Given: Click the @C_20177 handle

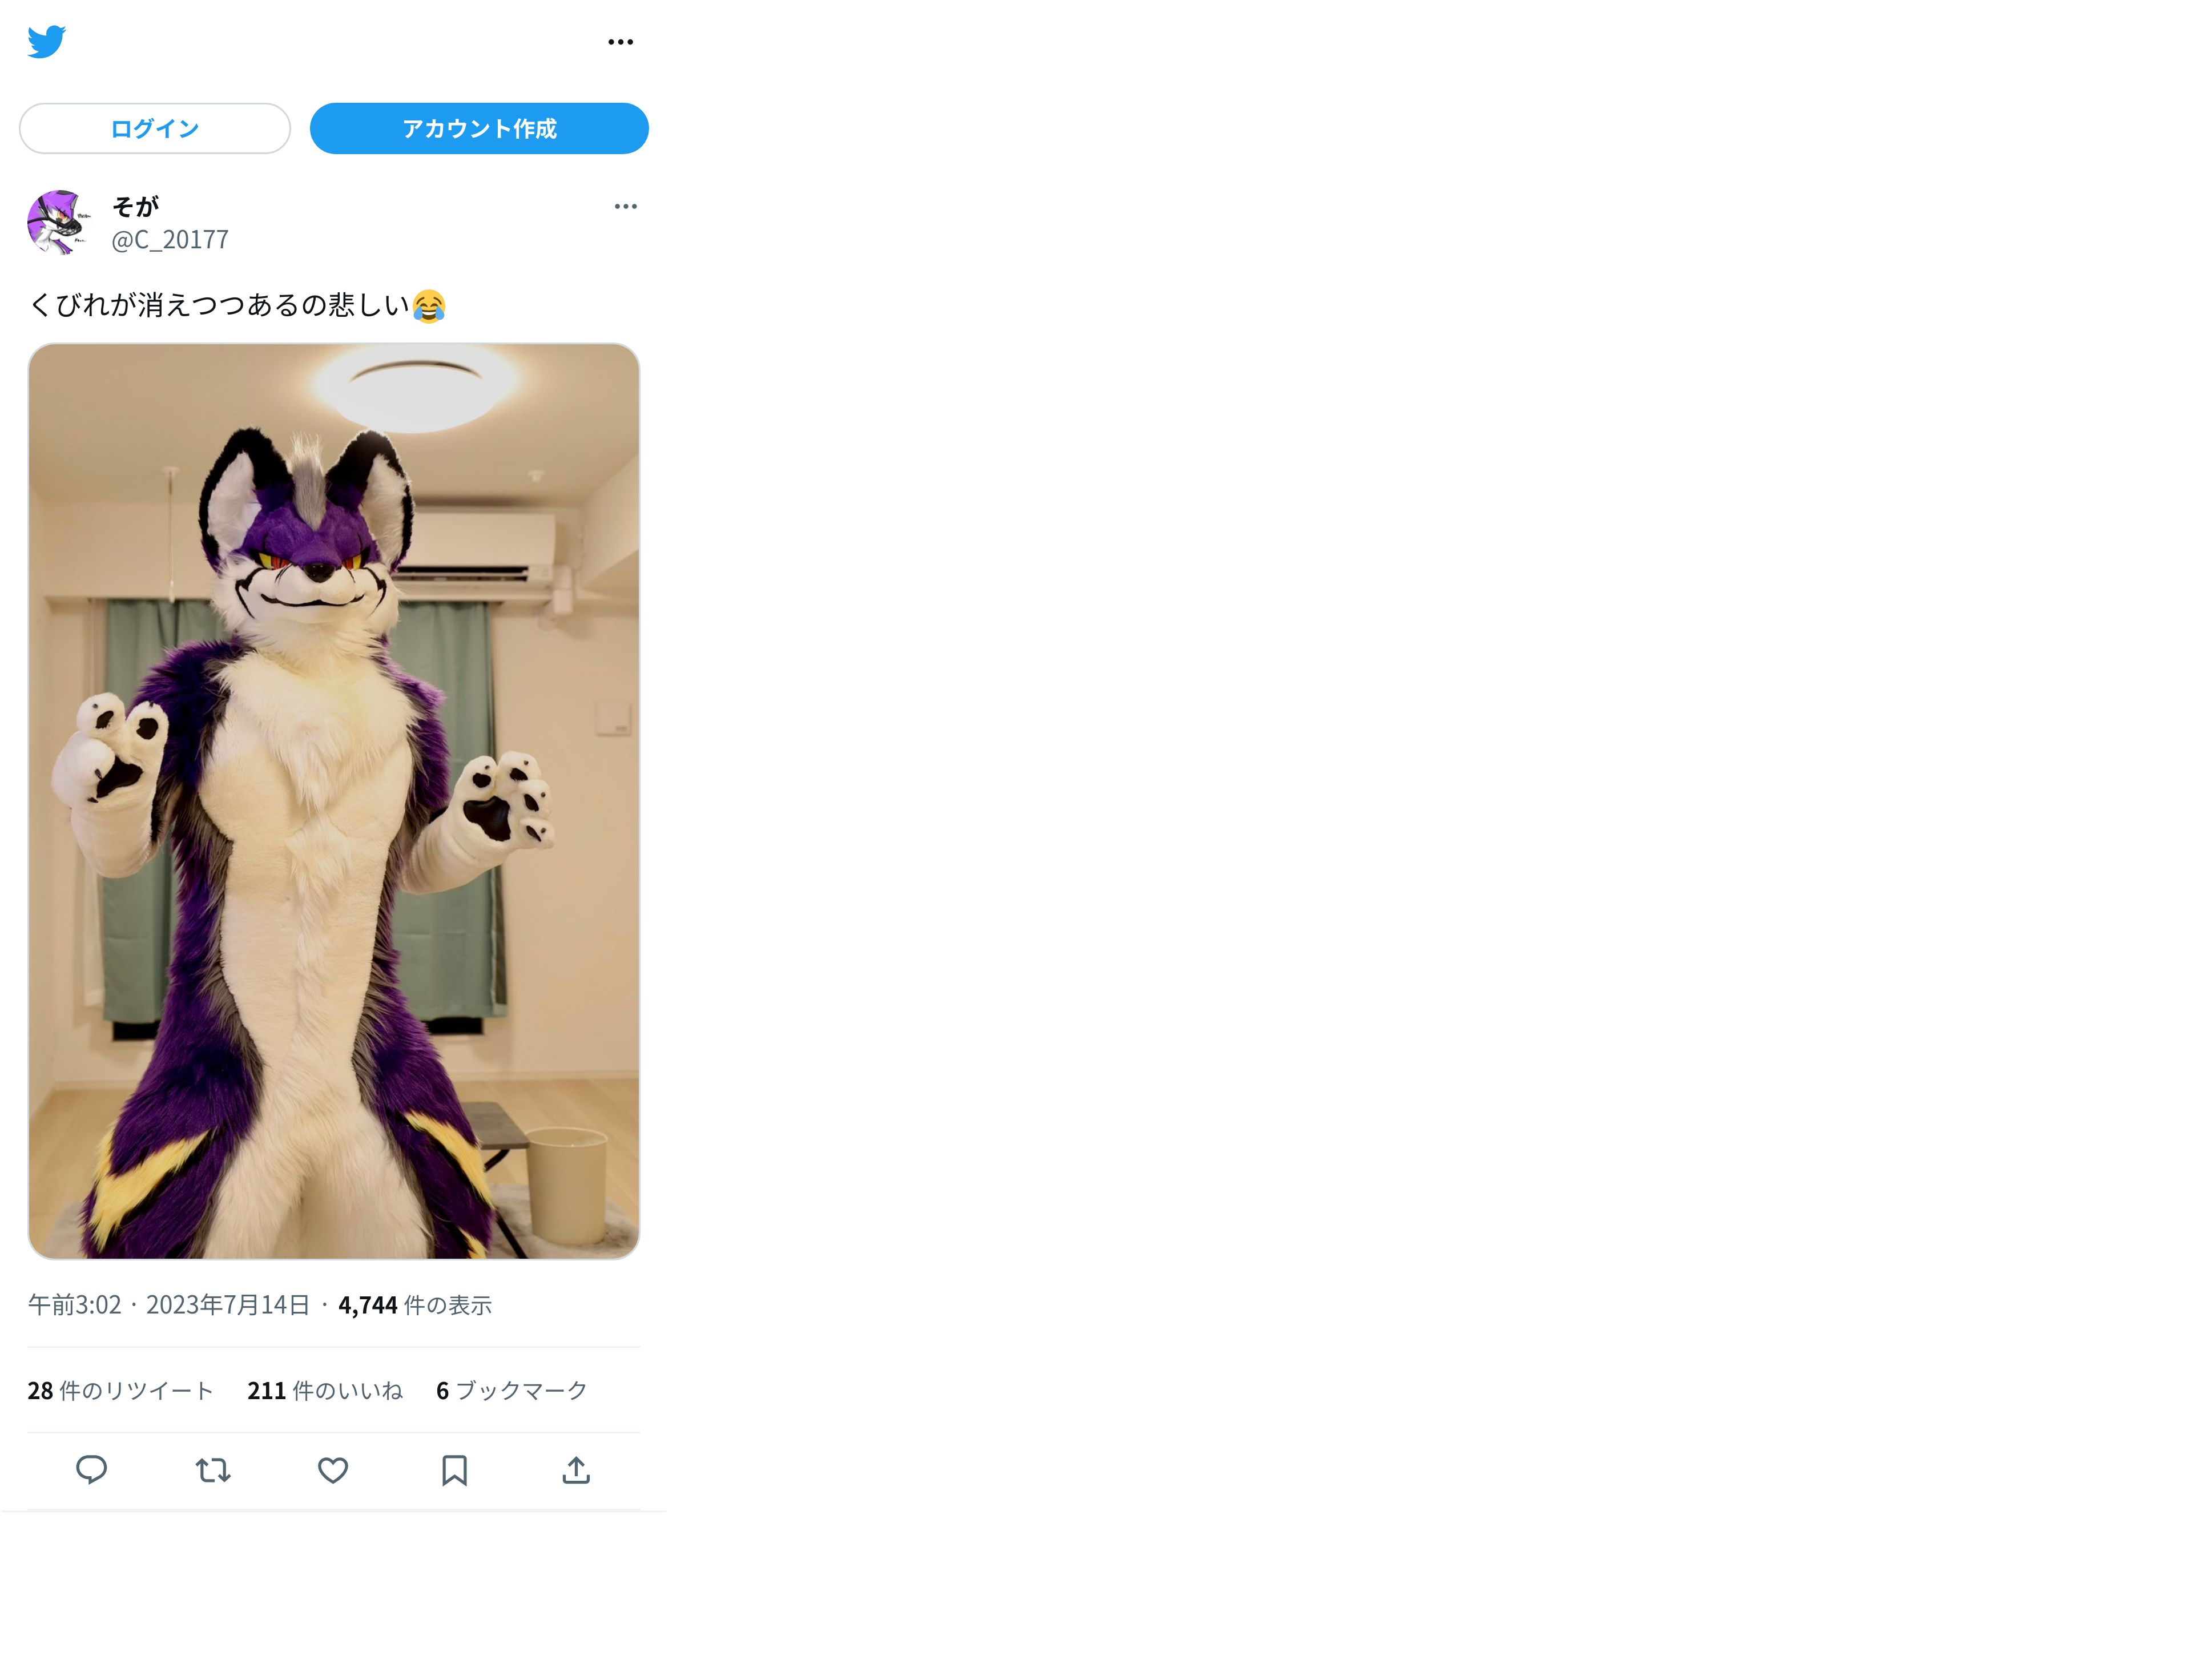Looking at the screenshot, I should pos(170,240).
